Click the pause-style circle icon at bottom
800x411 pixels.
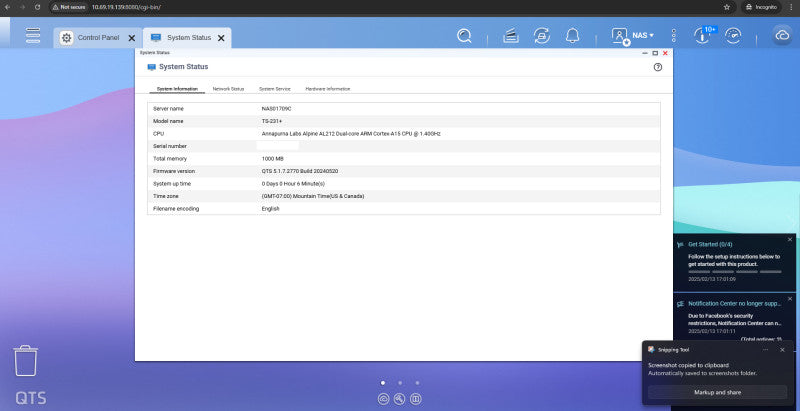pyautogui.click(x=416, y=399)
